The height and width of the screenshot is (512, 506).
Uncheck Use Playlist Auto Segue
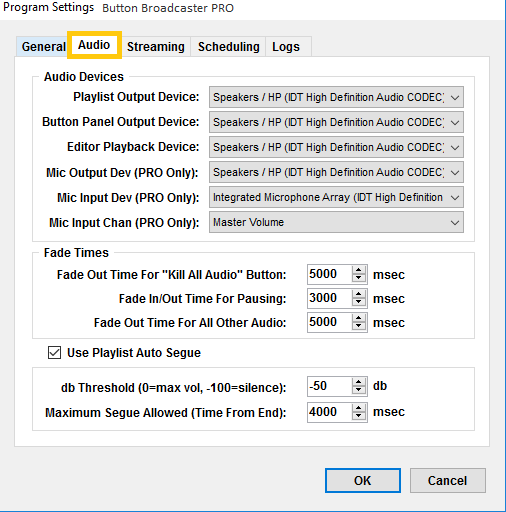pos(54,352)
